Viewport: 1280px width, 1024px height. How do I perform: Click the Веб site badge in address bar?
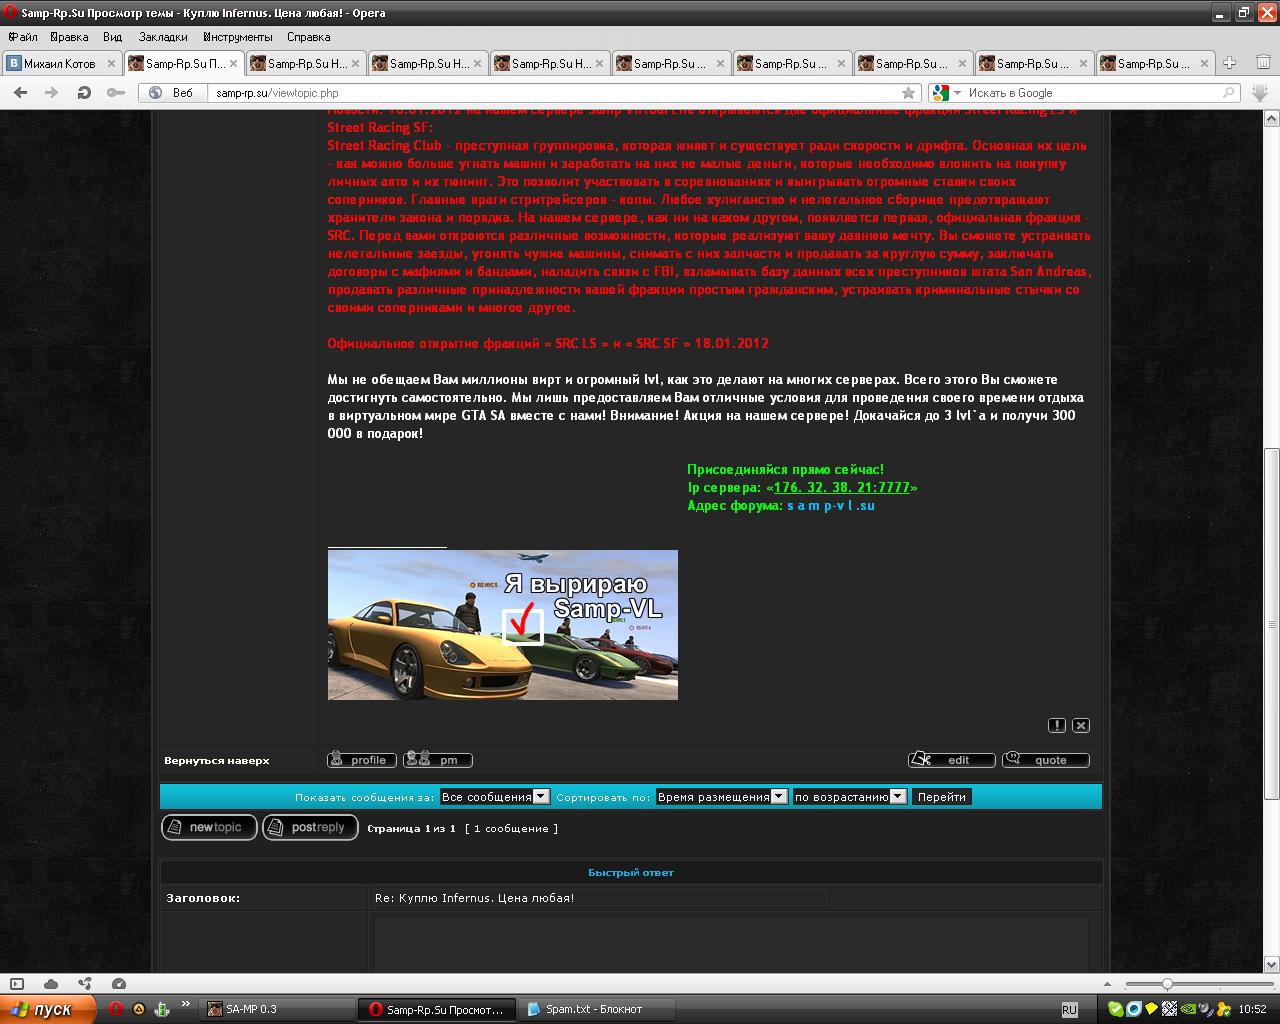[170, 93]
